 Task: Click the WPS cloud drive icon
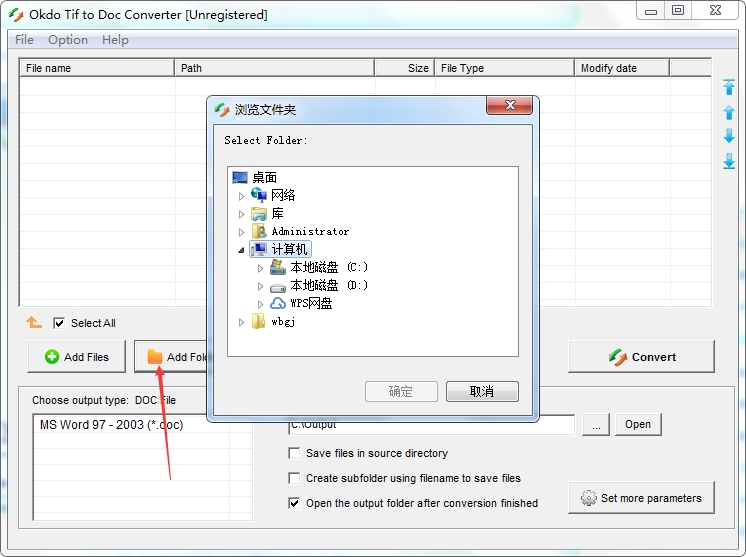[278, 303]
